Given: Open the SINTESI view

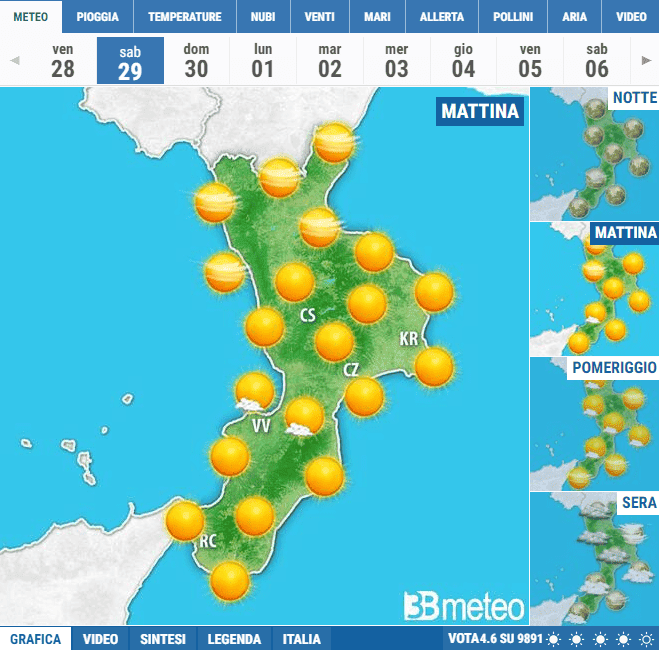Looking at the screenshot, I should tap(163, 639).
